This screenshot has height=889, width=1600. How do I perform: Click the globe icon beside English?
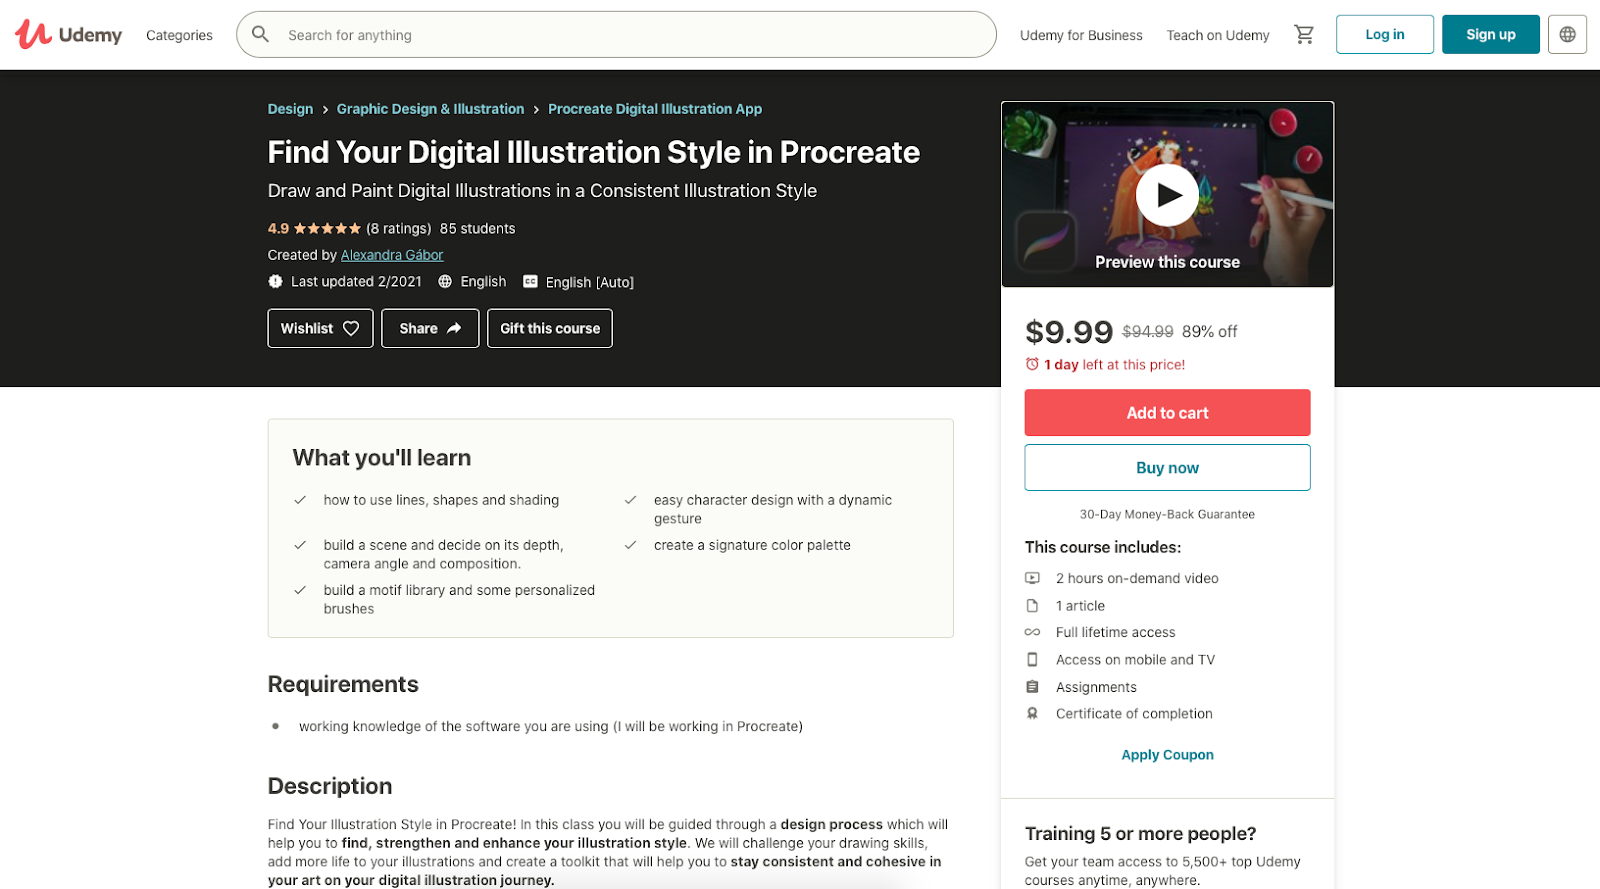tap(445, 282)
